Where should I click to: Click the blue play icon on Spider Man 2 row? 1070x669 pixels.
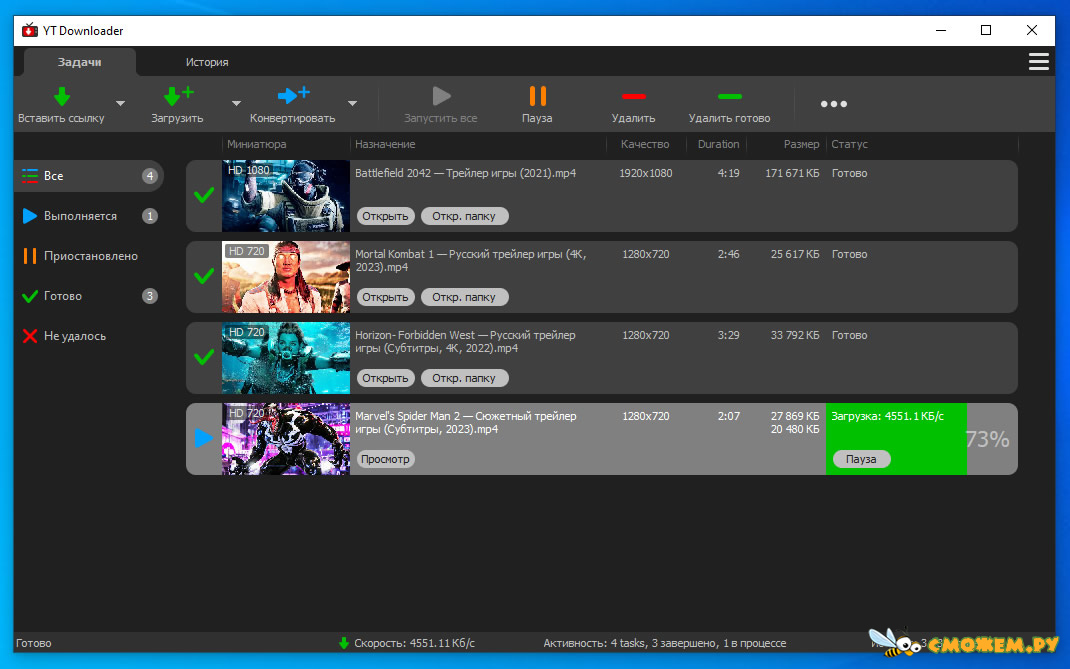203,438
